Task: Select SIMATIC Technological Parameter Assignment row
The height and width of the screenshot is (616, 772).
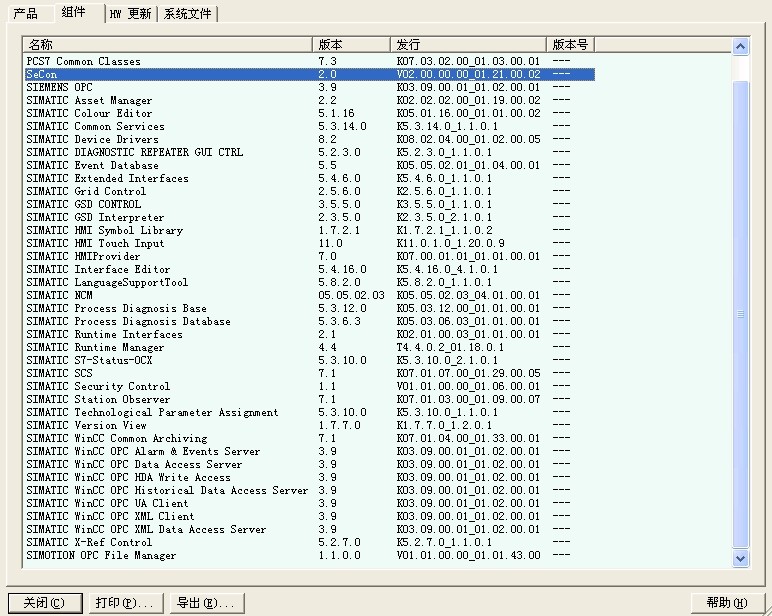Action: (310, 412)
